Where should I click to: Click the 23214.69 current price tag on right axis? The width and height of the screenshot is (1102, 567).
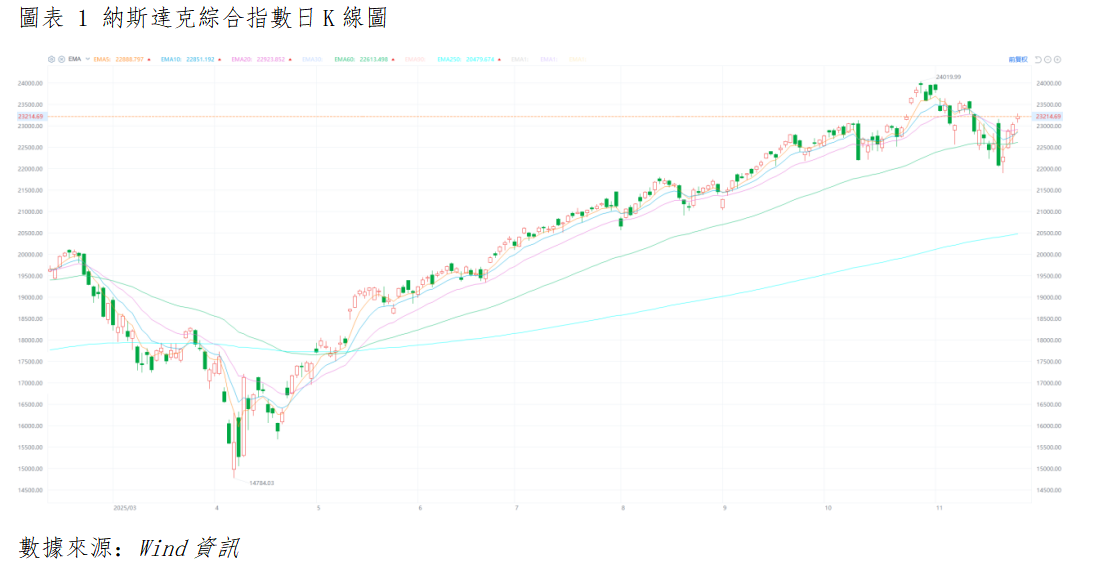coord(1048,116)
